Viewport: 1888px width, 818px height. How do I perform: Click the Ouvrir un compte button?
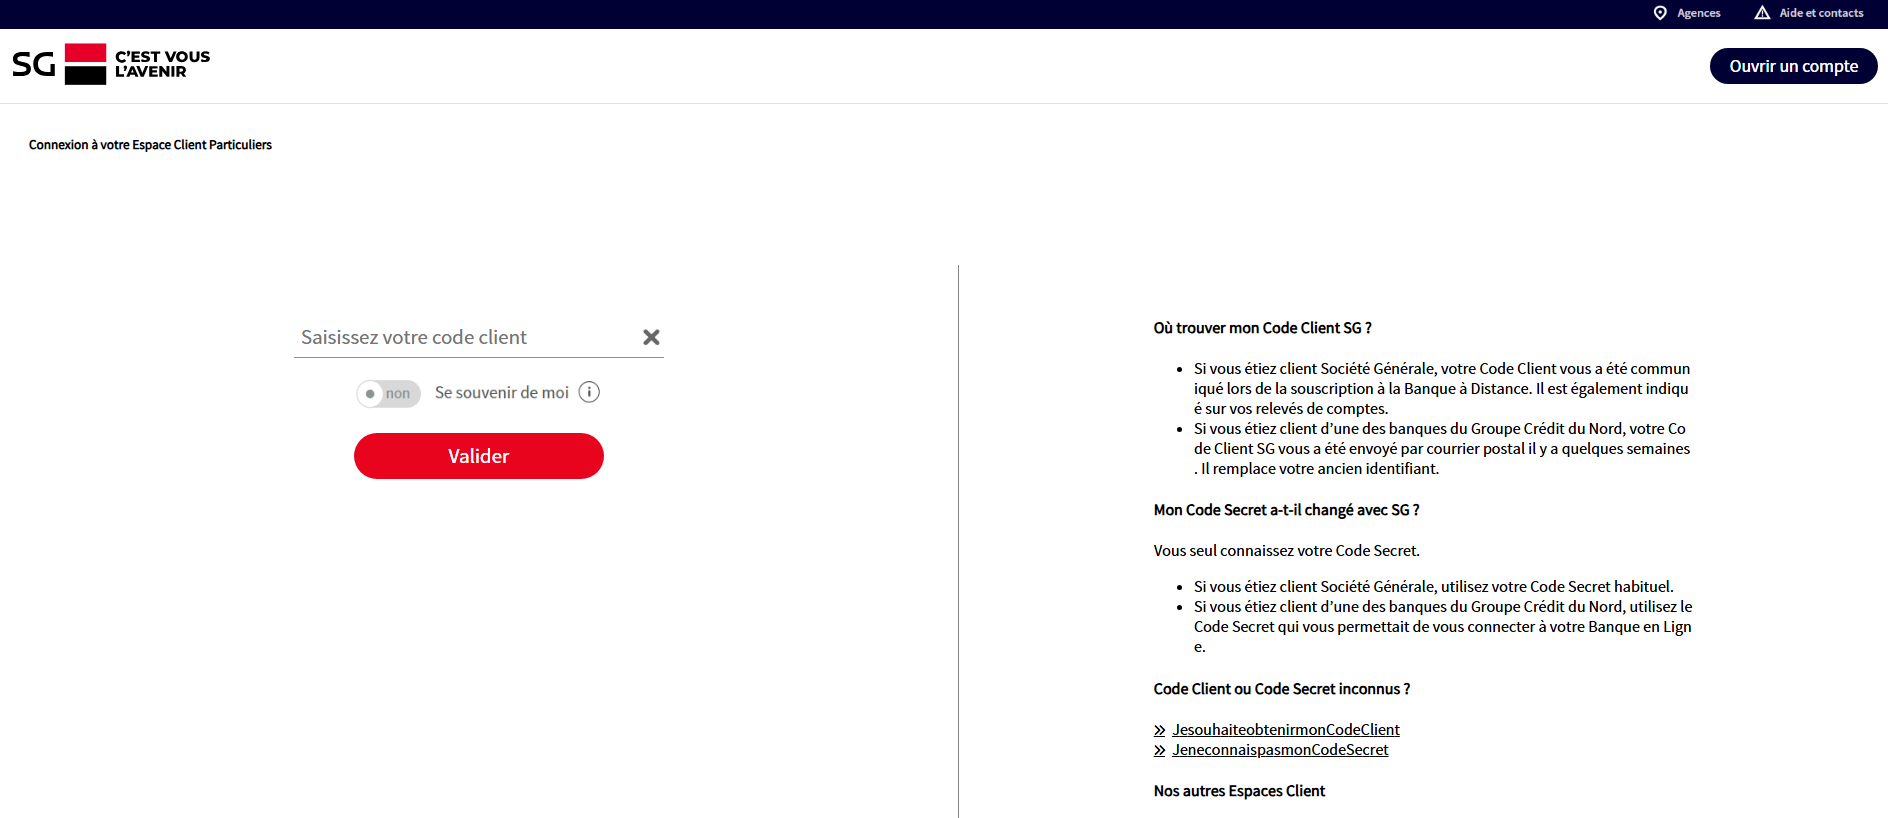click(1793, 66)
